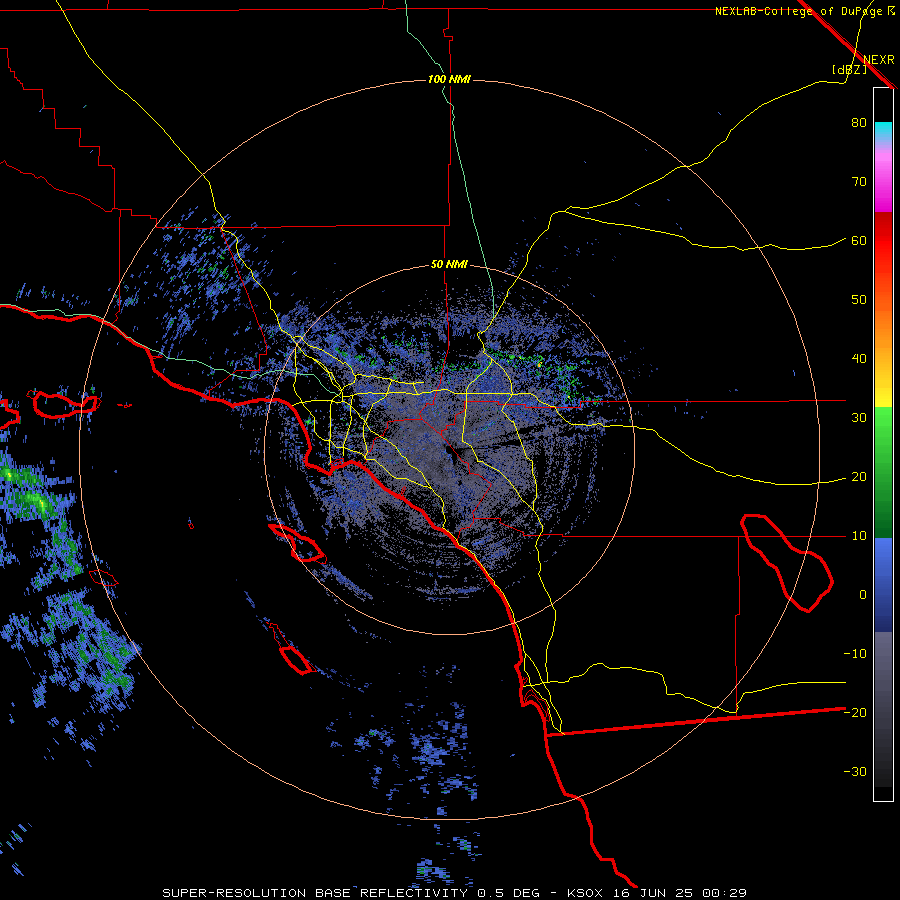The height and width of the screenshot is (900, 900).
Task: Click the 40 dBZ scale value
Action: [x=859, y=359]
